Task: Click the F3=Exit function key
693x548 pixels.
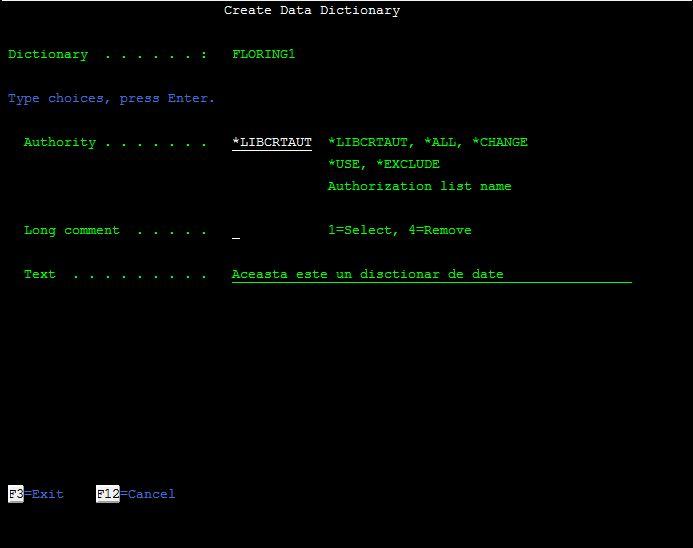Action: click(x=36, y=494)
